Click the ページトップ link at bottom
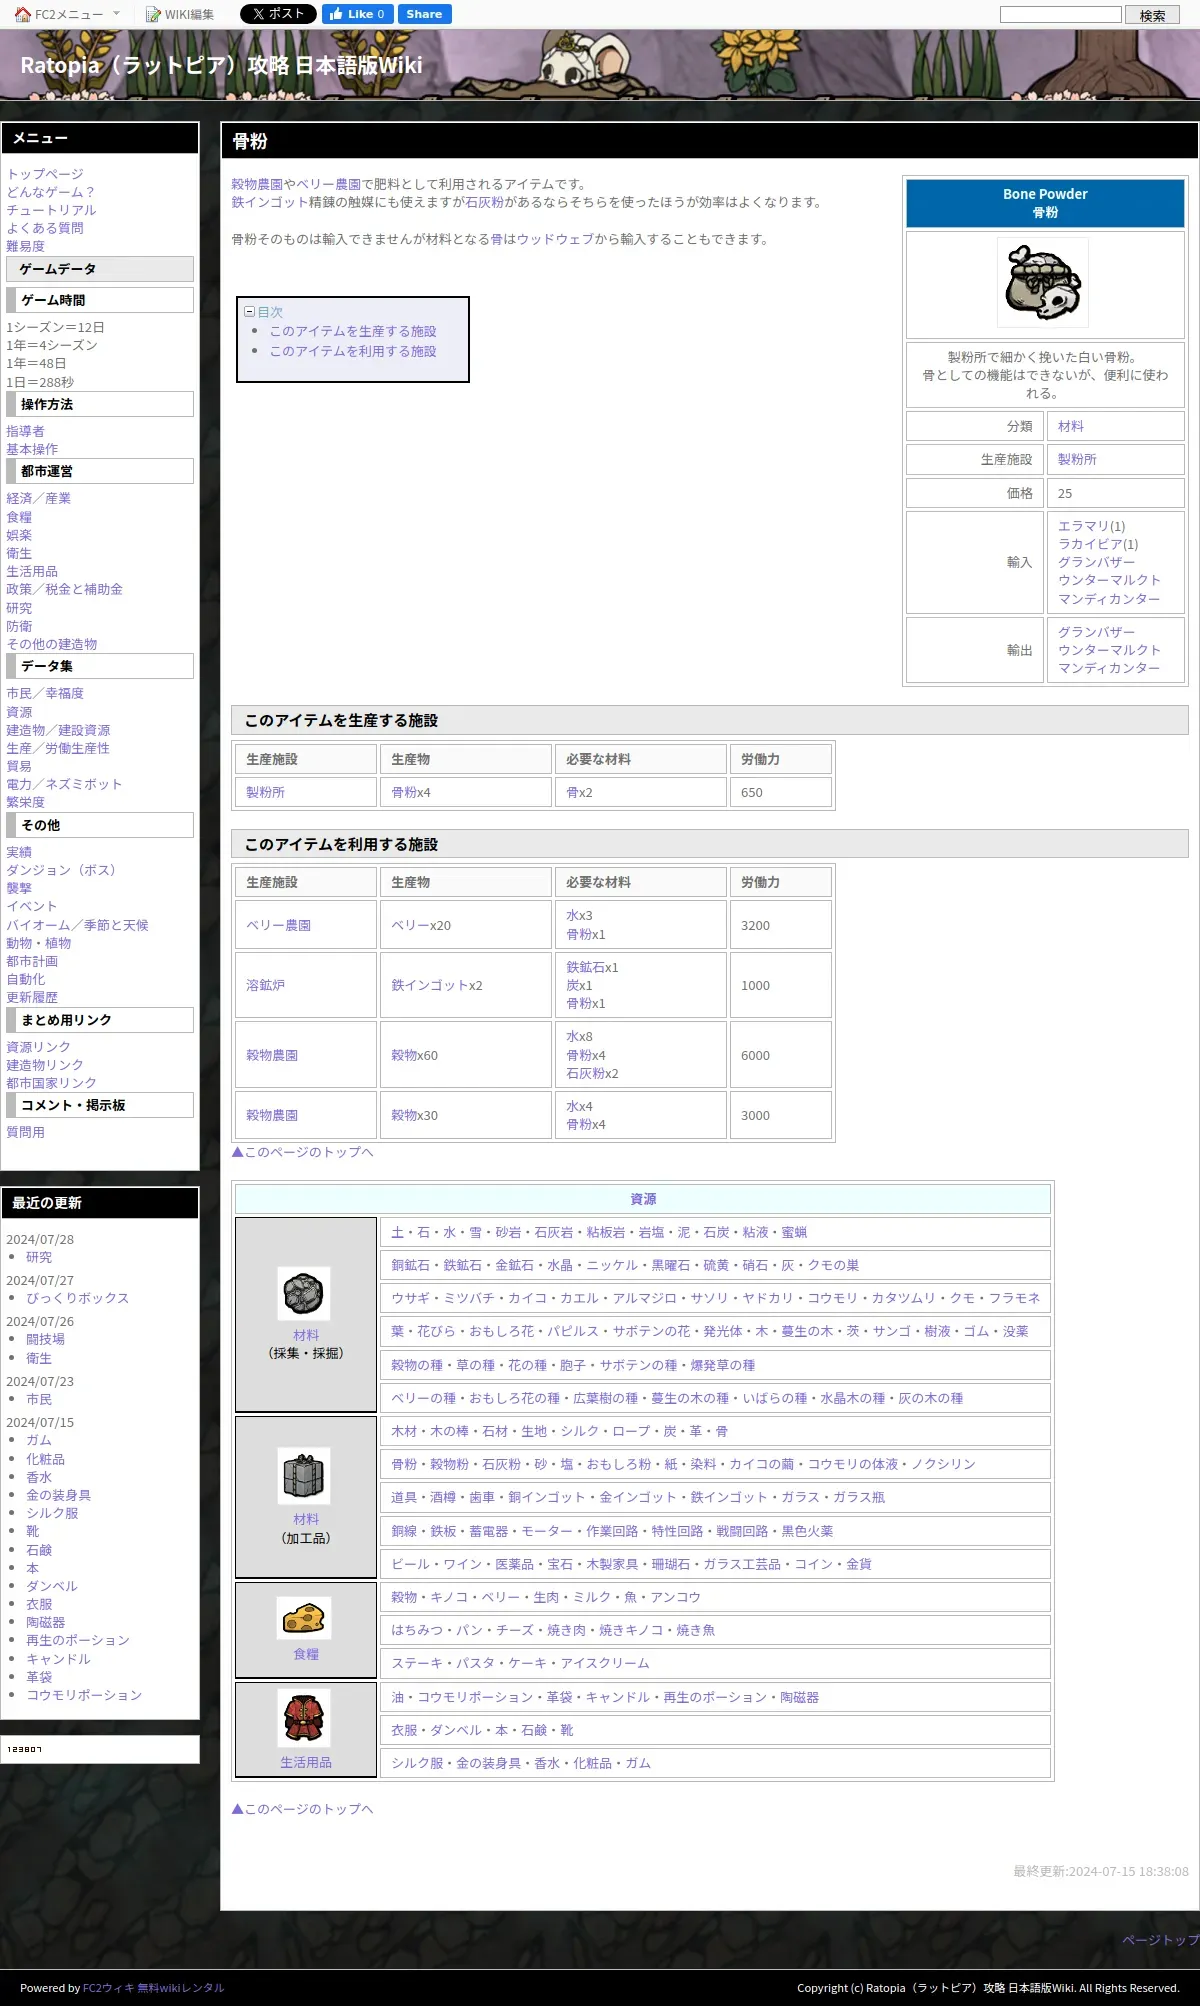 tap(1160, 1939)
